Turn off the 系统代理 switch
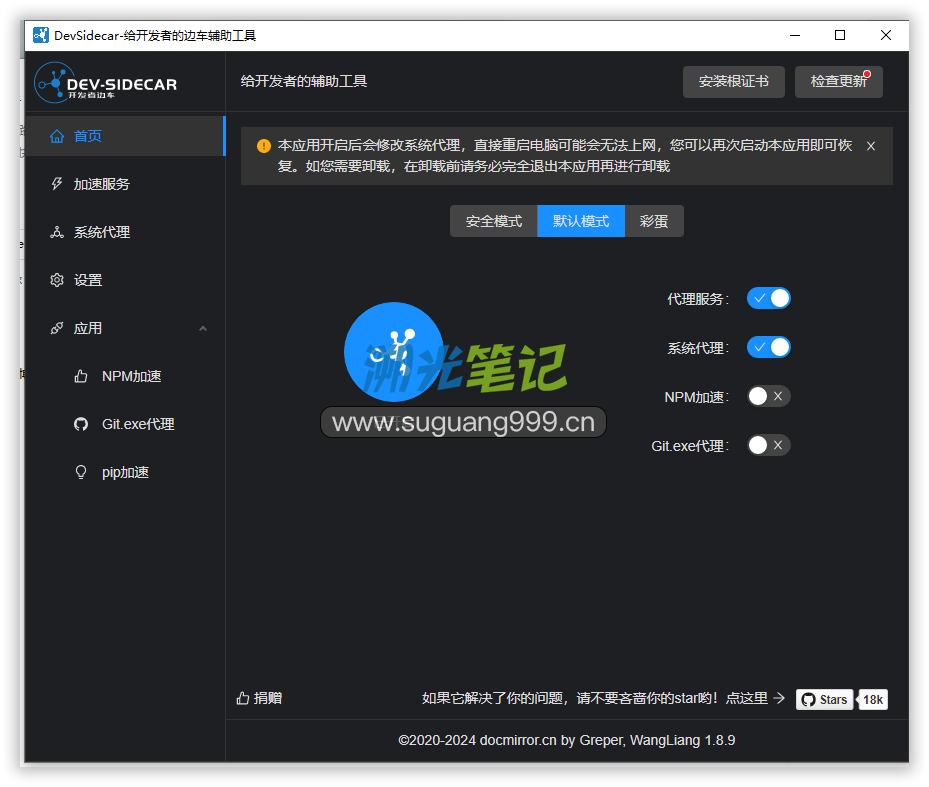 click(x=768, y=347)
